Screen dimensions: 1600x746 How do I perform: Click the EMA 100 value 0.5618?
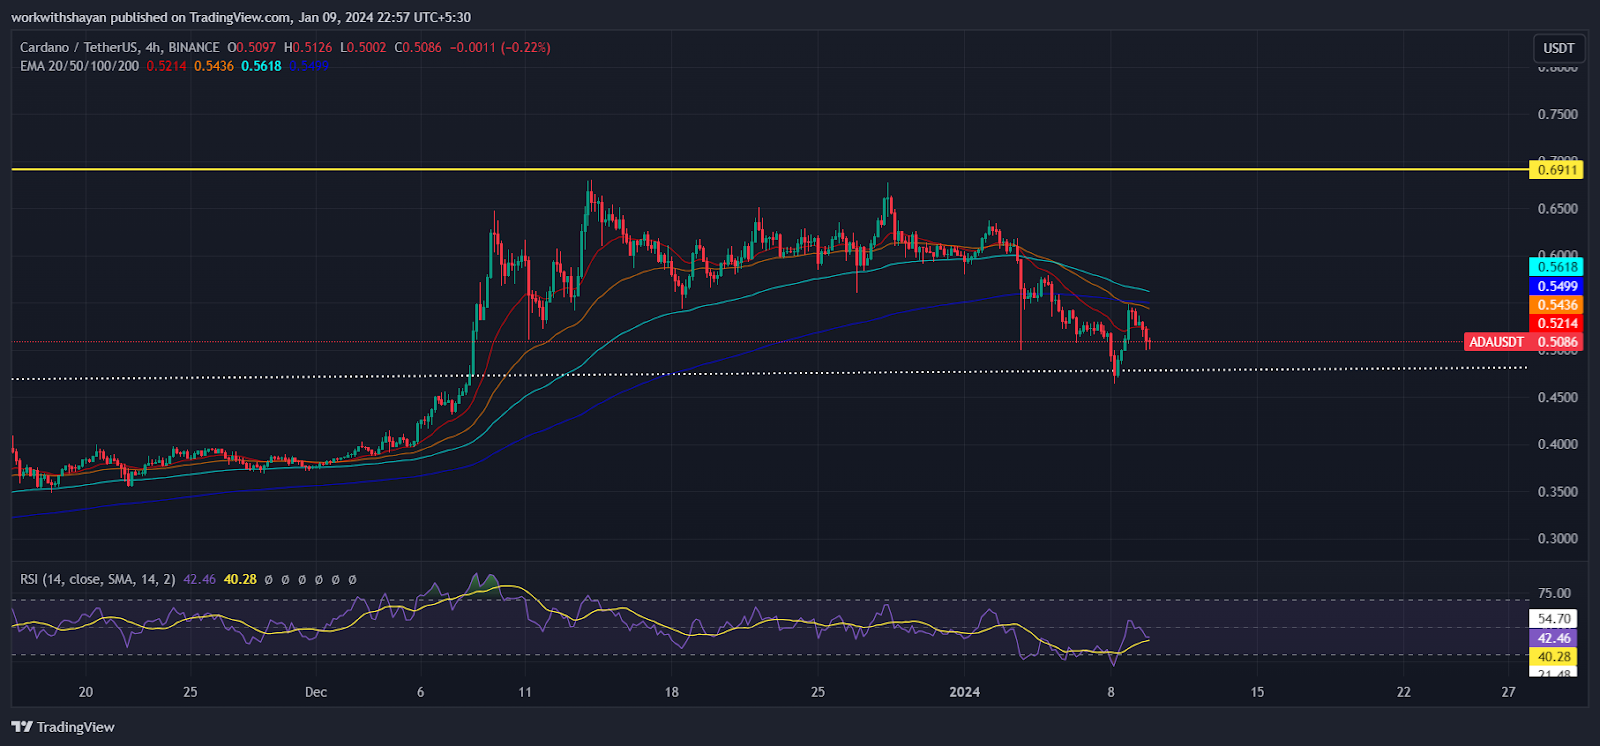tap(261, 66)
